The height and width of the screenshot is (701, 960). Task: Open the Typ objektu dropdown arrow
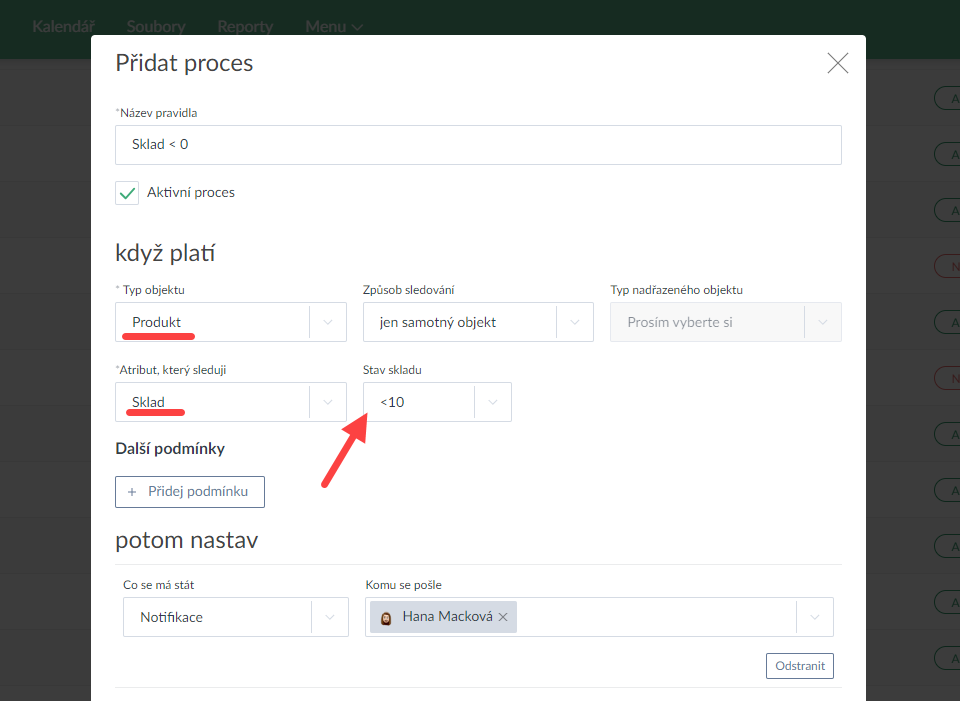tap(327, 323)
